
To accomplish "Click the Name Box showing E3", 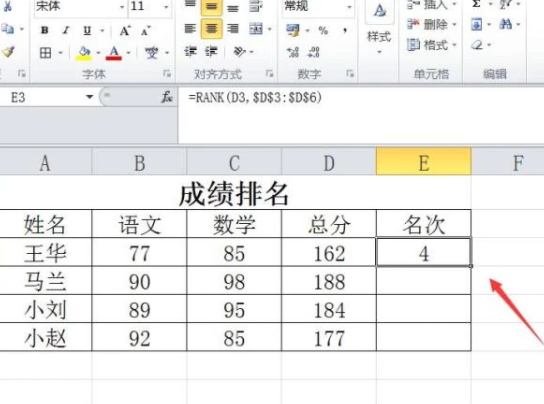I will [42, 97].
